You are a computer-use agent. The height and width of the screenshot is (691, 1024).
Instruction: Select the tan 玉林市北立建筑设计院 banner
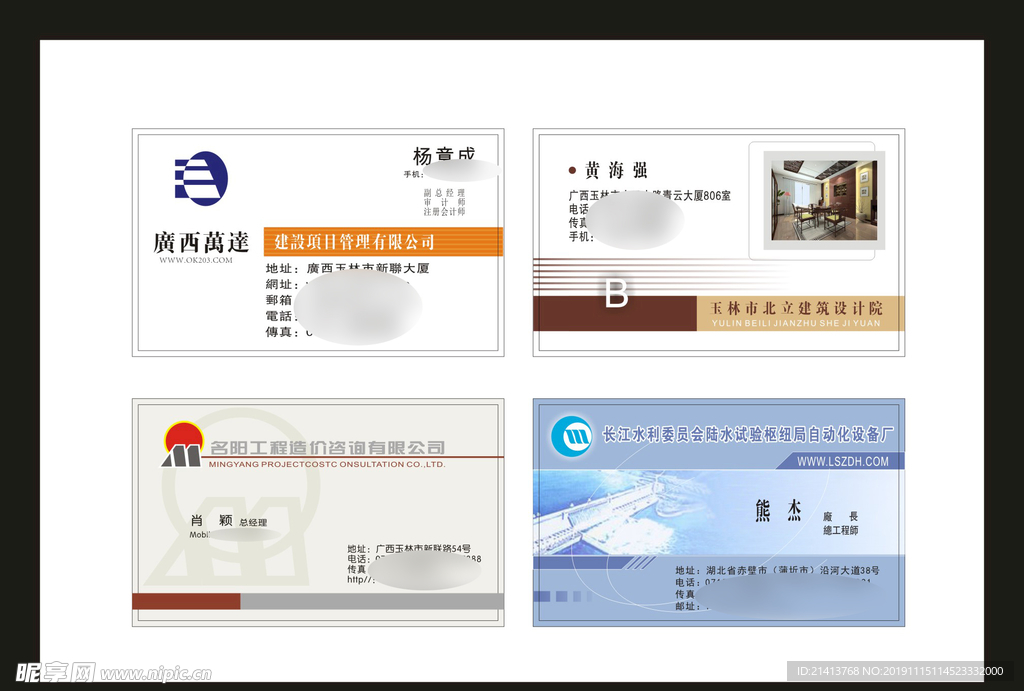tap(799, 312)
